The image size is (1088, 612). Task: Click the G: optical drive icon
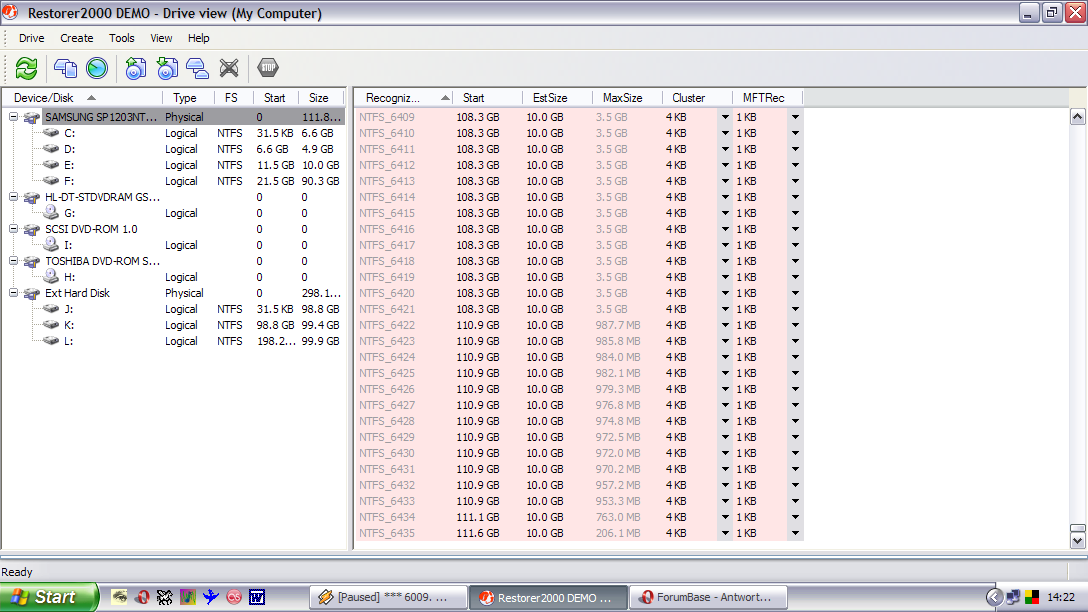(51, 212)
